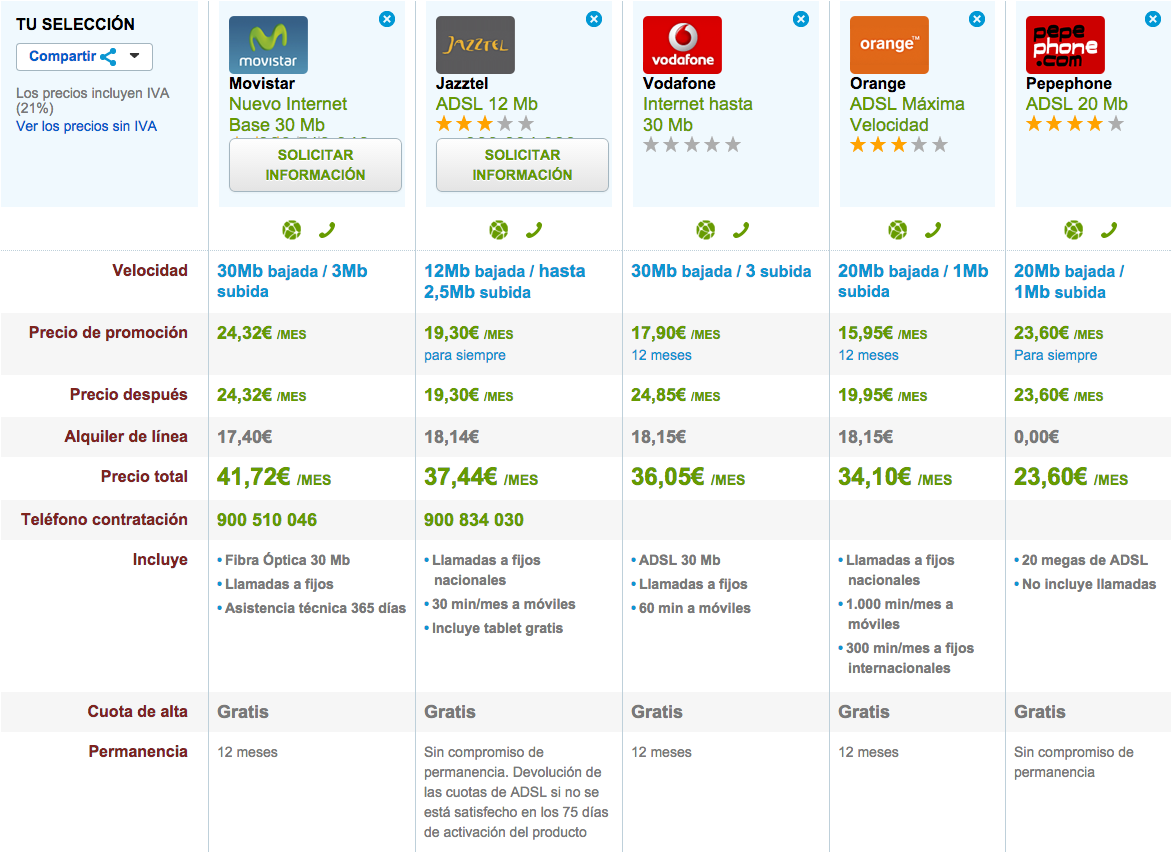The image size is (1174, 852).
Task: Click 'No incluye llamadas' under Pepephone
Action: [1089, 584]
